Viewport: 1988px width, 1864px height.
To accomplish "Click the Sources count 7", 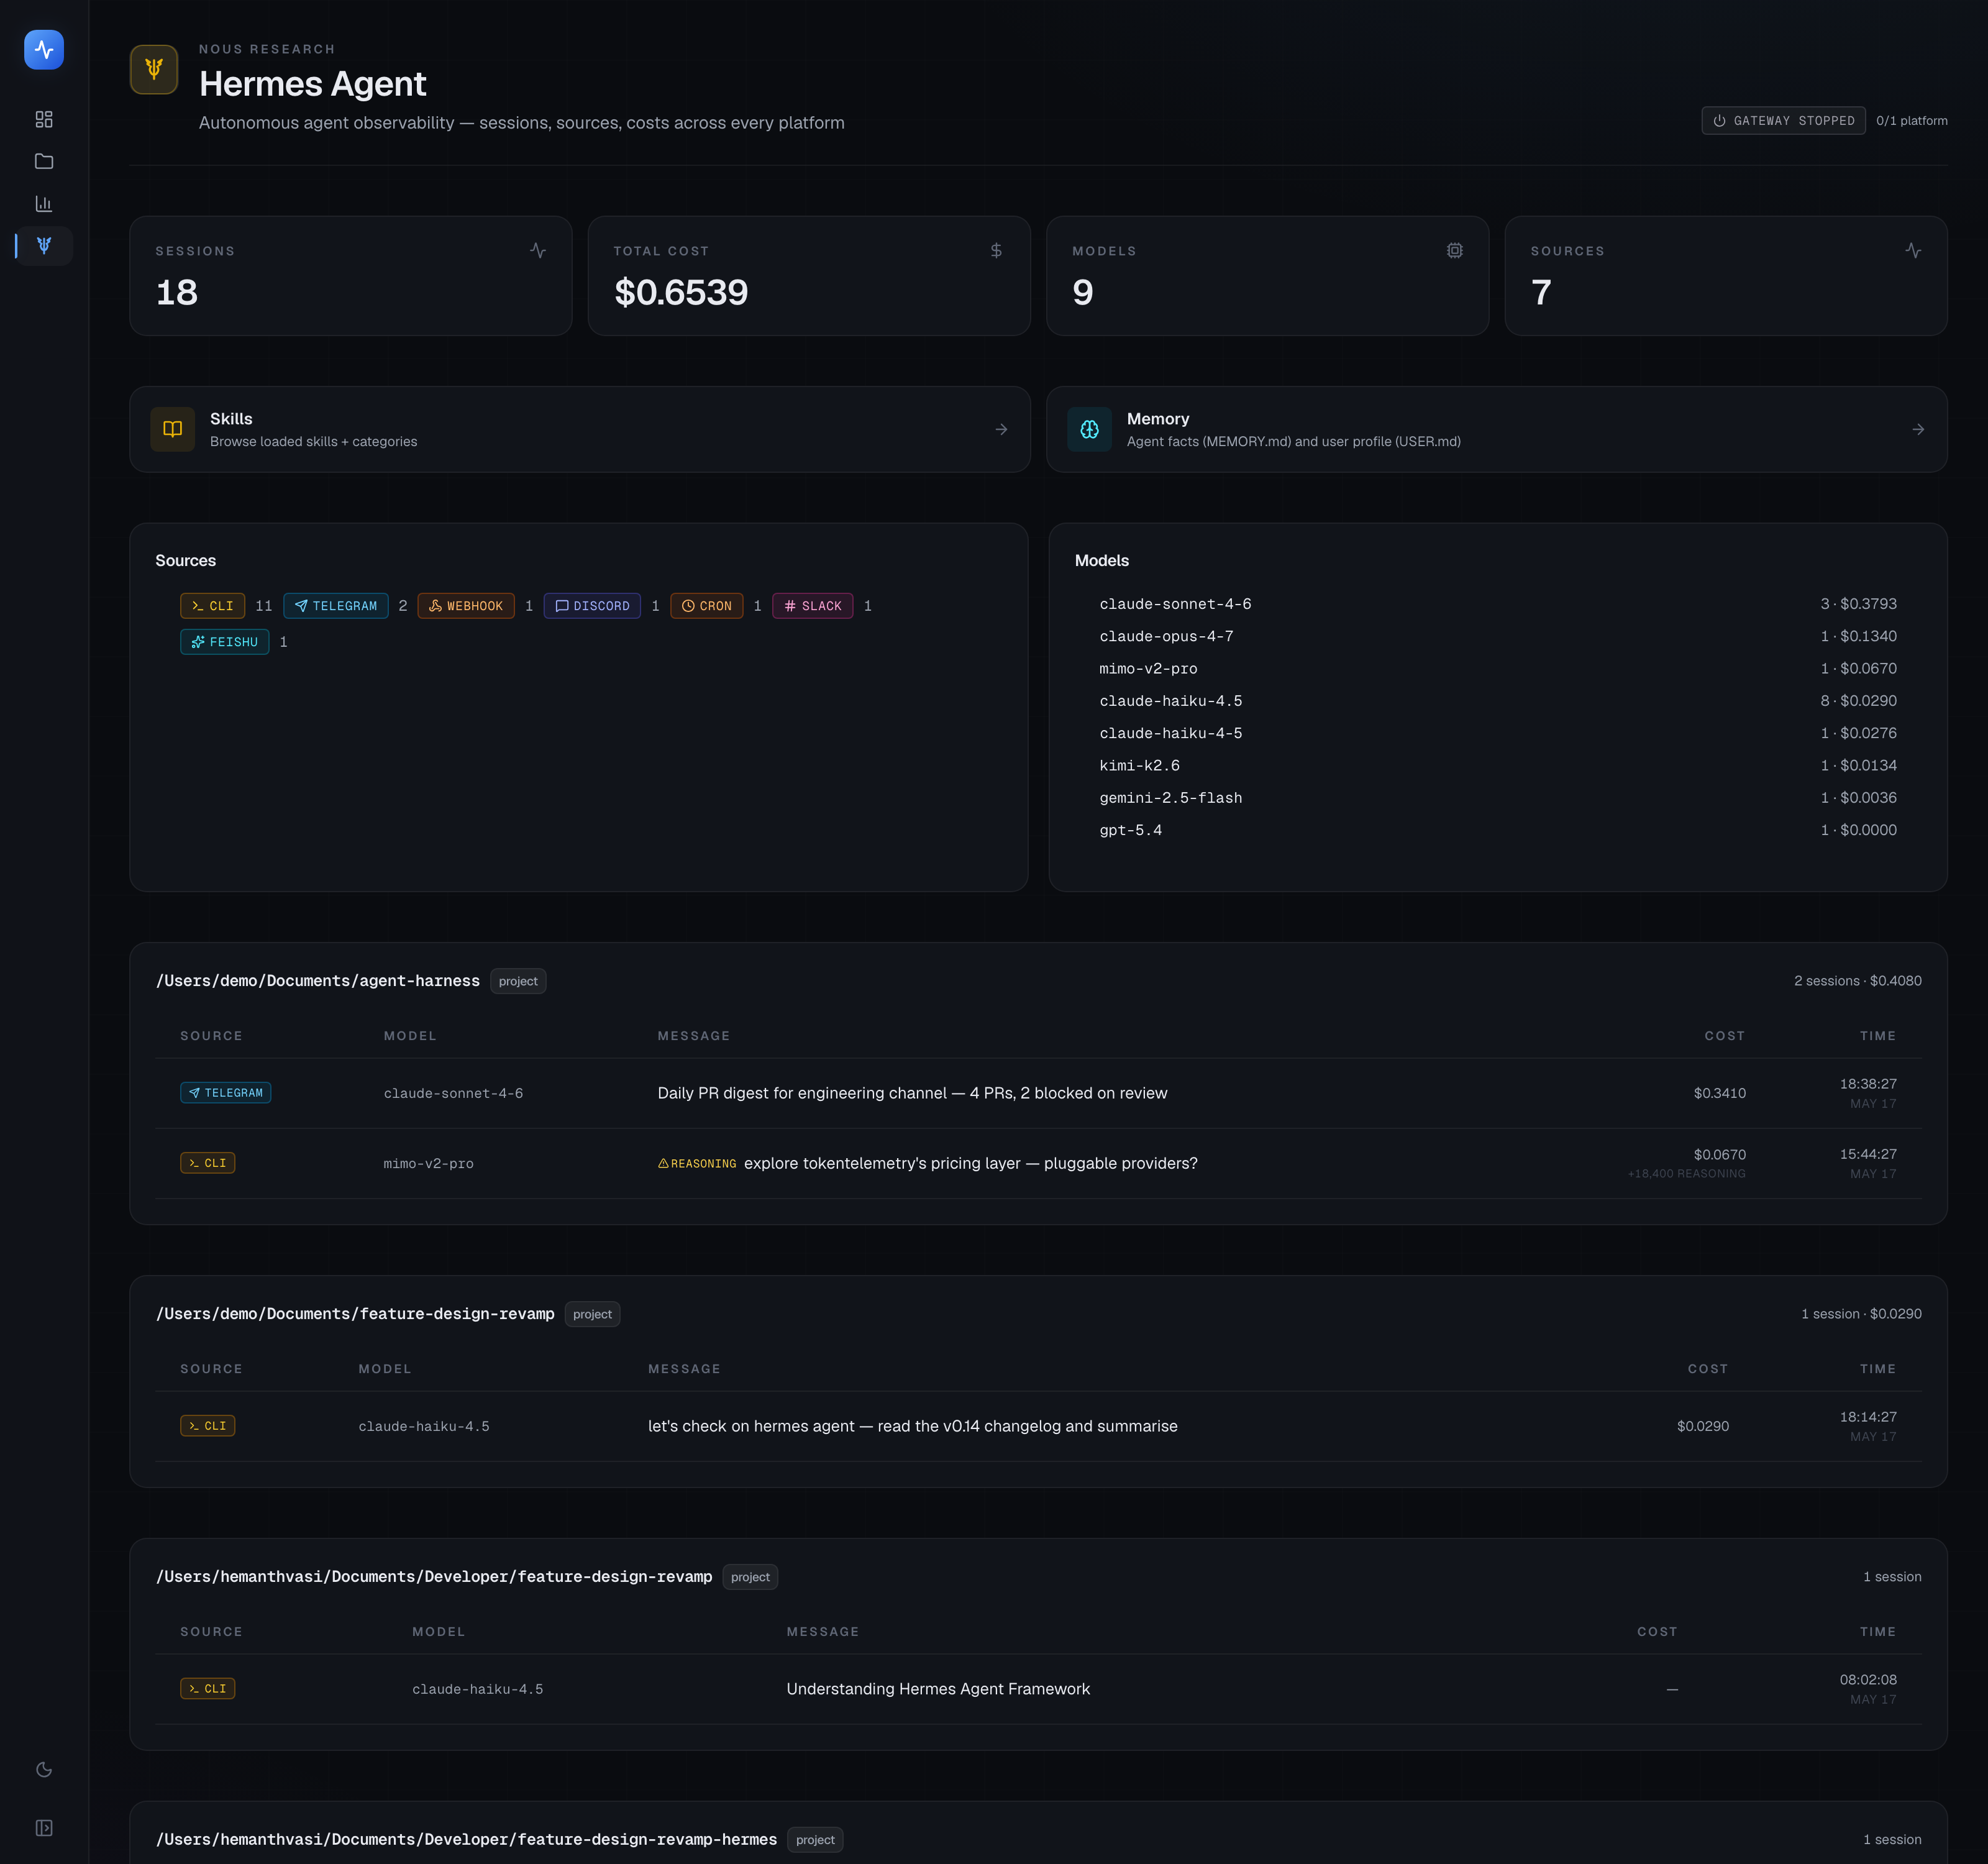I will [x=1541, y=292].
